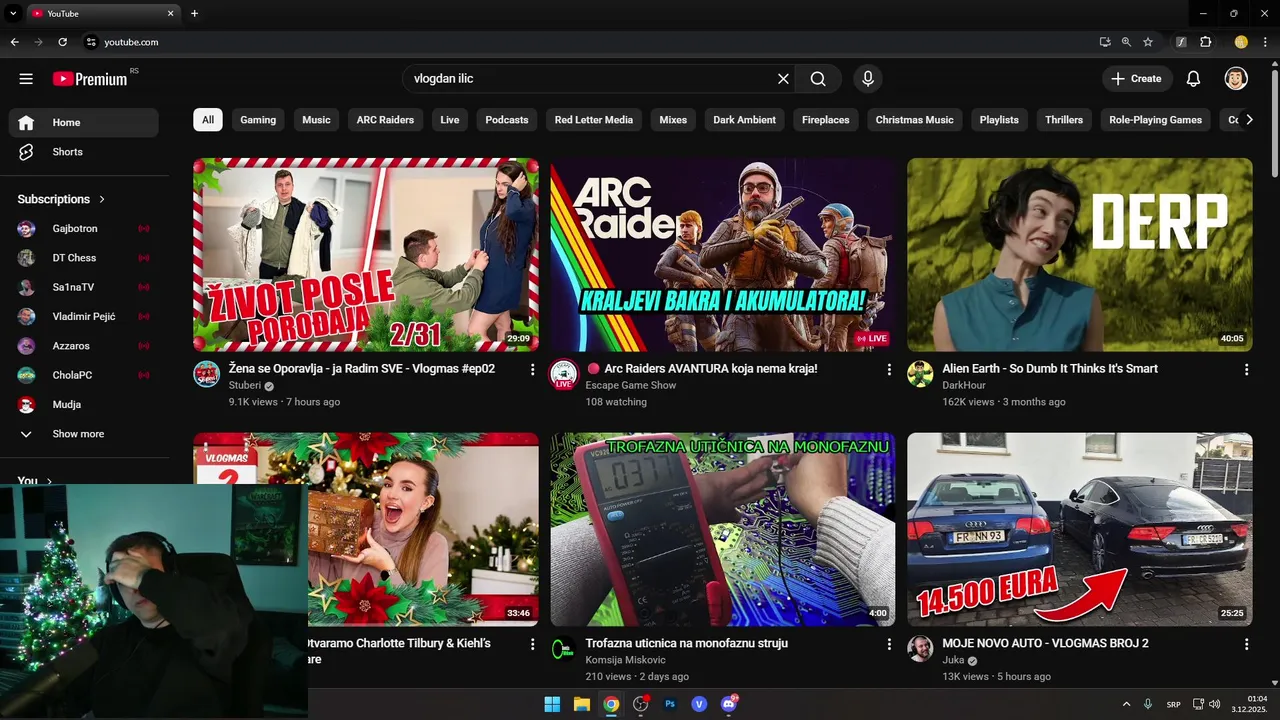Image resolution: width=1280 pixels, height=720 pixels.
Task: Select the Christmas Music chip
Action: tap(915, 120)
